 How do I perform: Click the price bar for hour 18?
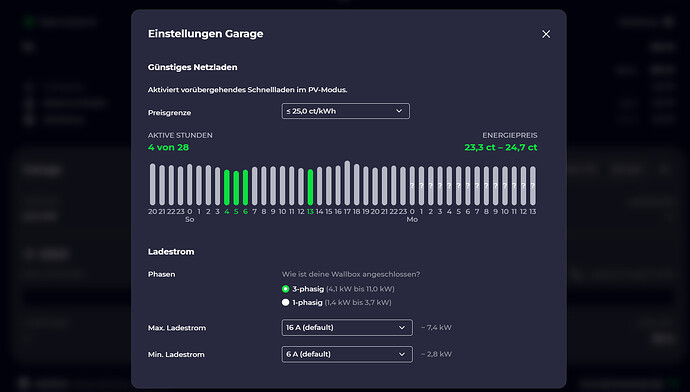(x=356, y=185)
